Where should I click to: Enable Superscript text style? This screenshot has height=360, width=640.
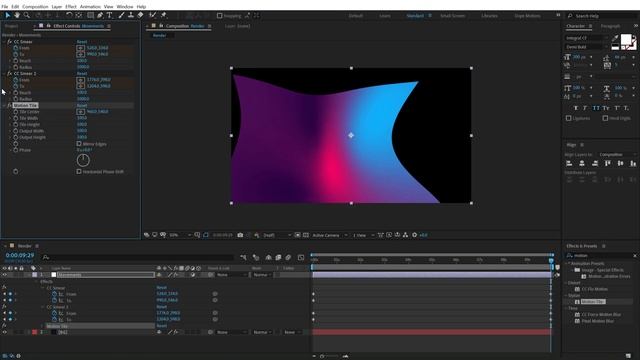coord(617,108)
